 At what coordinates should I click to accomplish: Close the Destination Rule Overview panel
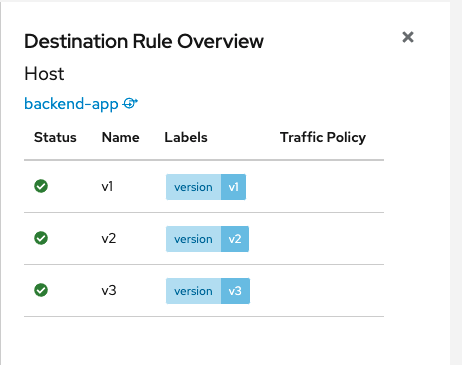(x=408, y=37)
